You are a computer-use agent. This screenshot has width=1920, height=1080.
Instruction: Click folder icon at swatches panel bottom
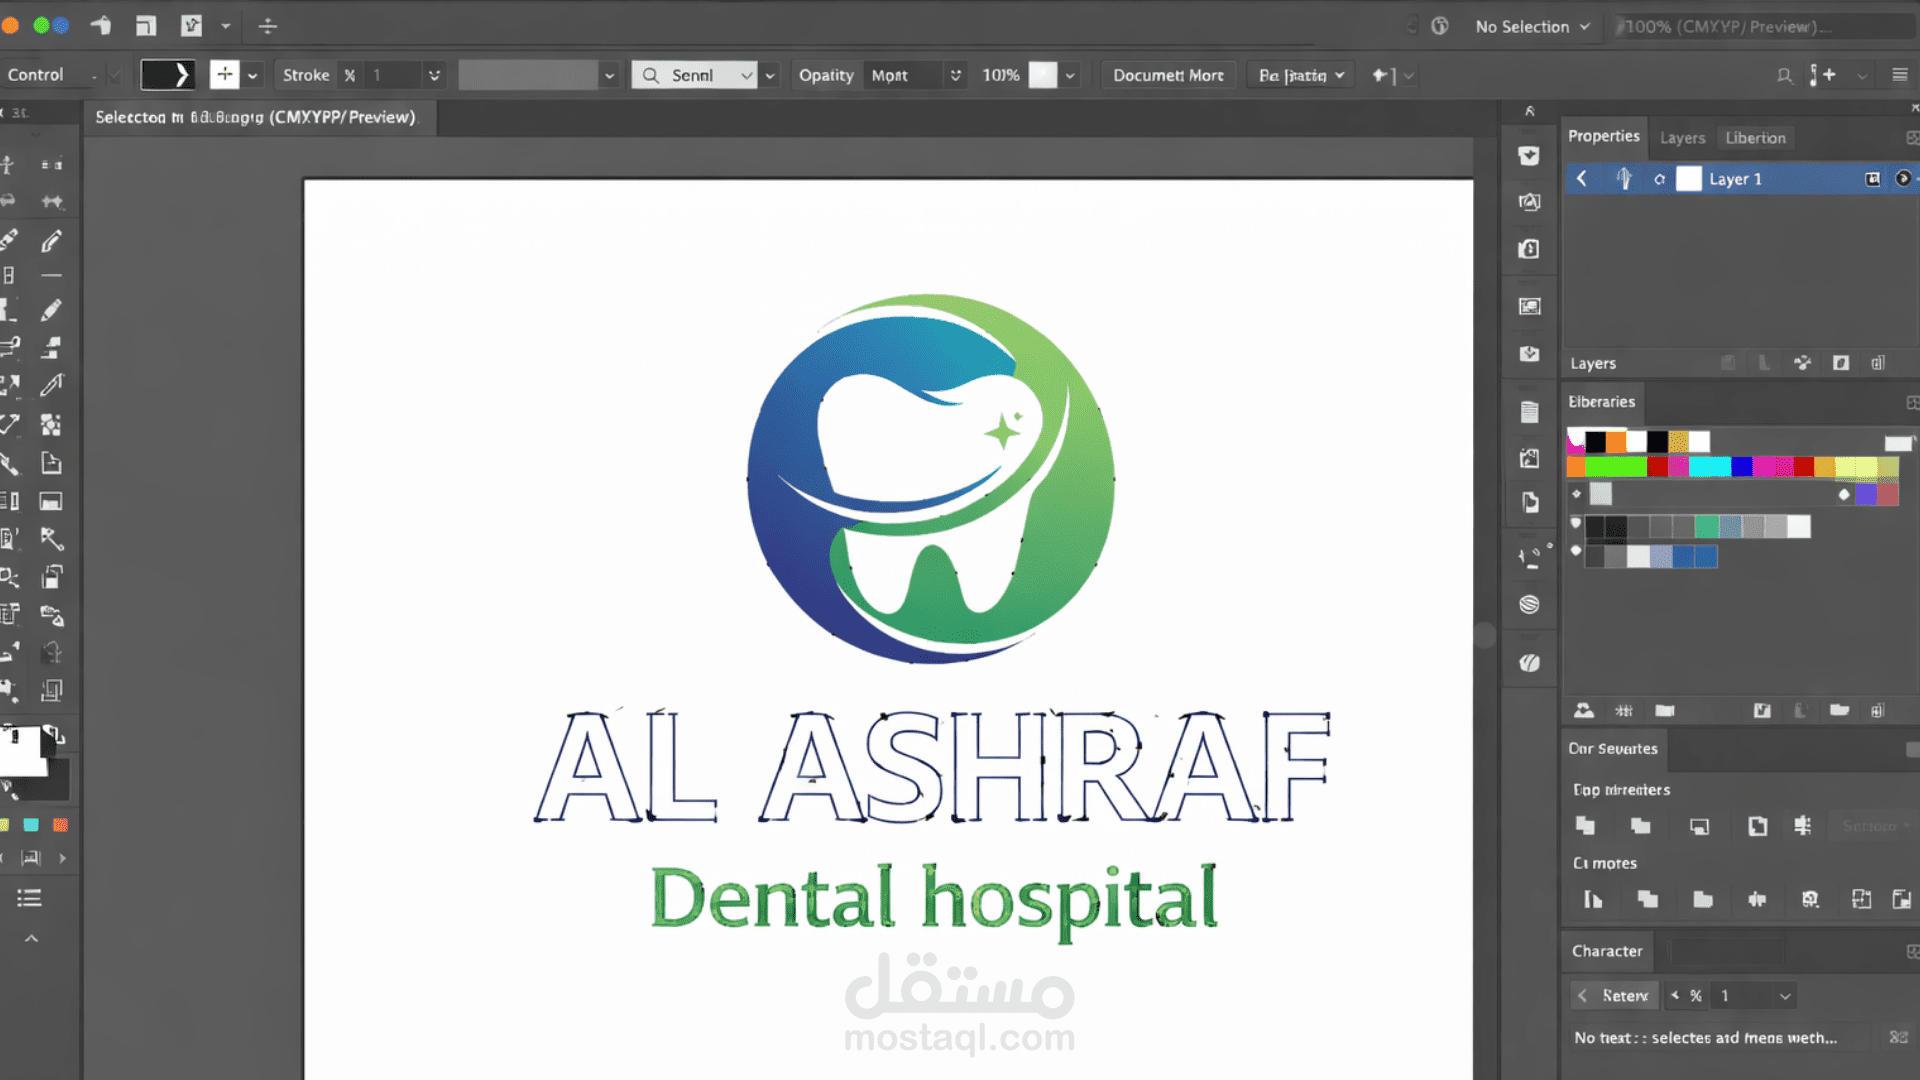point(1839,710)
